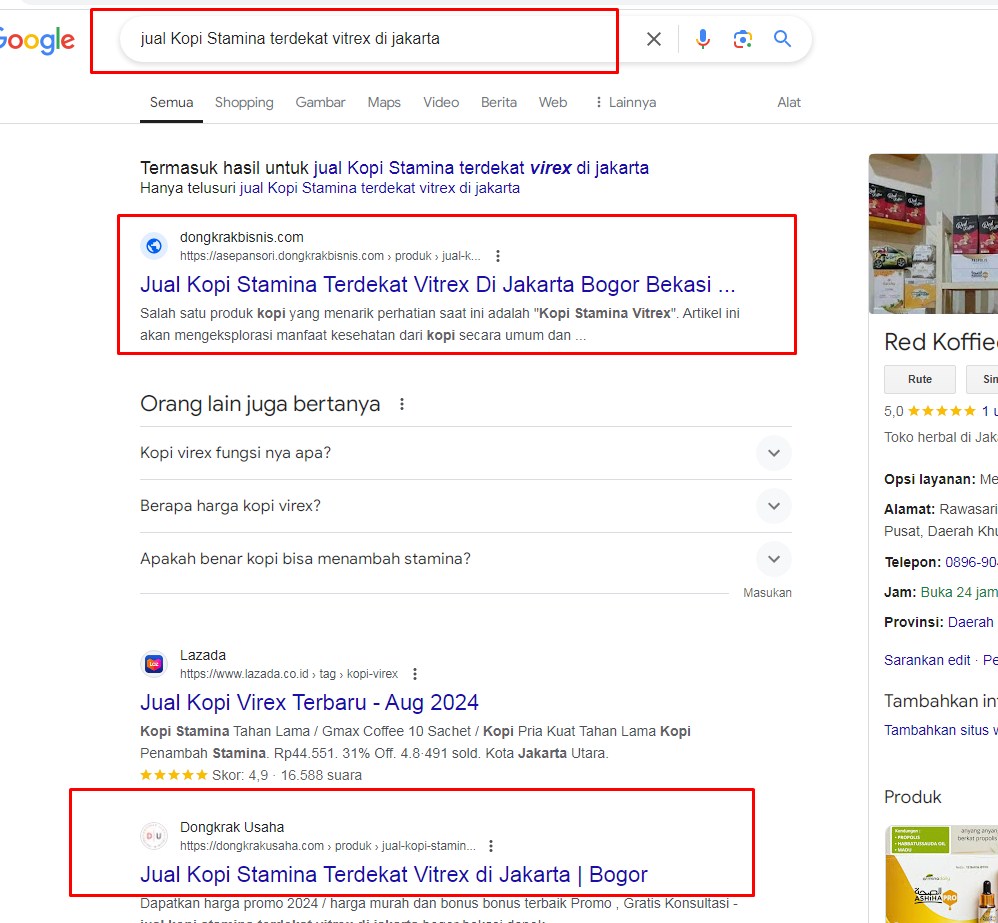Open Jual Kopi Stamina Jakarta | Bogor result

(393, 875)
